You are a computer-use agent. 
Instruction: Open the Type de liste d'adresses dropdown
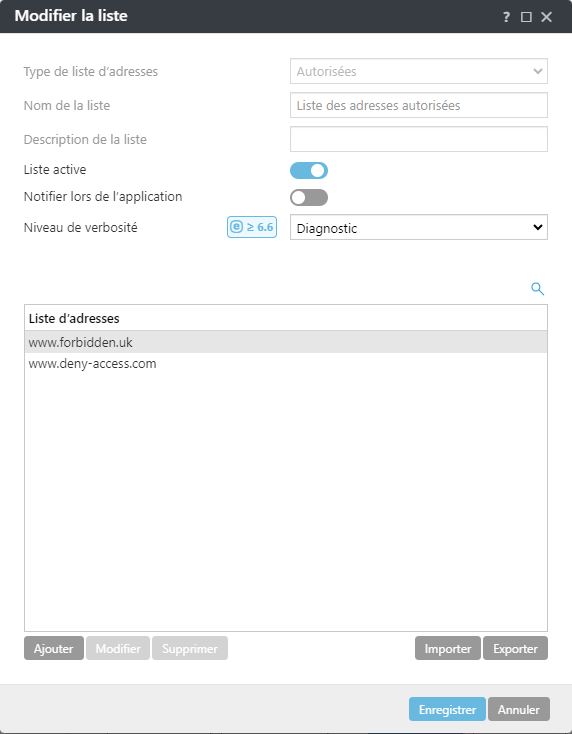[x=419, y=71]
